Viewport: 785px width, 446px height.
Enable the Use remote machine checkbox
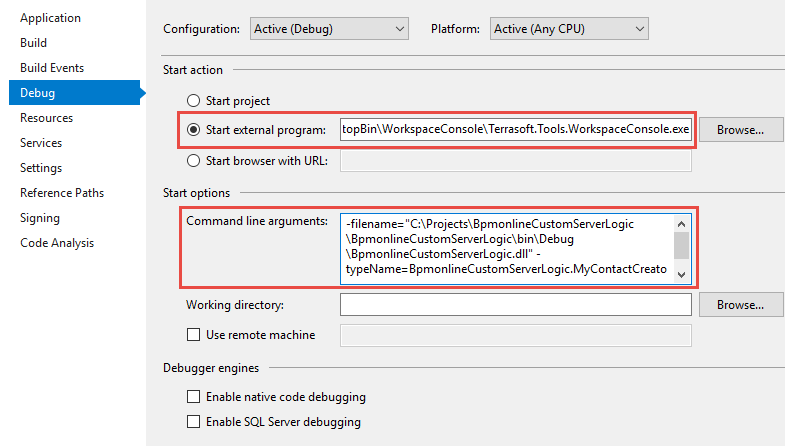(194, 334)
